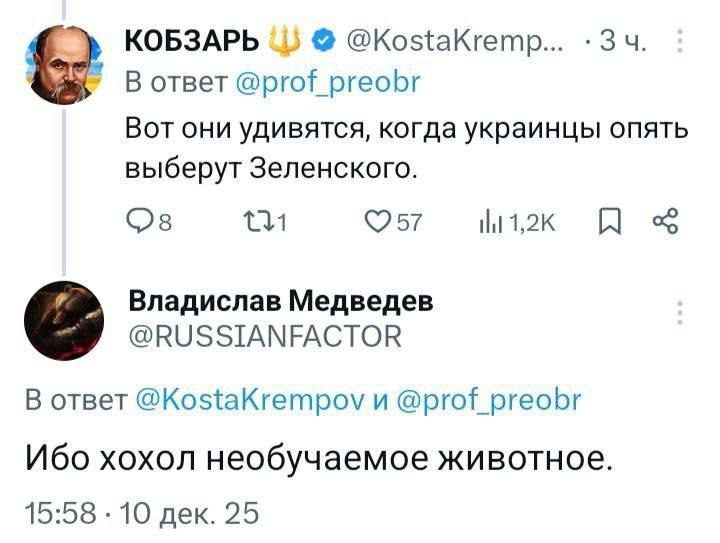Open the @RUSSIANFACTOR handle
Viewport: 720px width, 543px height.
264,337
